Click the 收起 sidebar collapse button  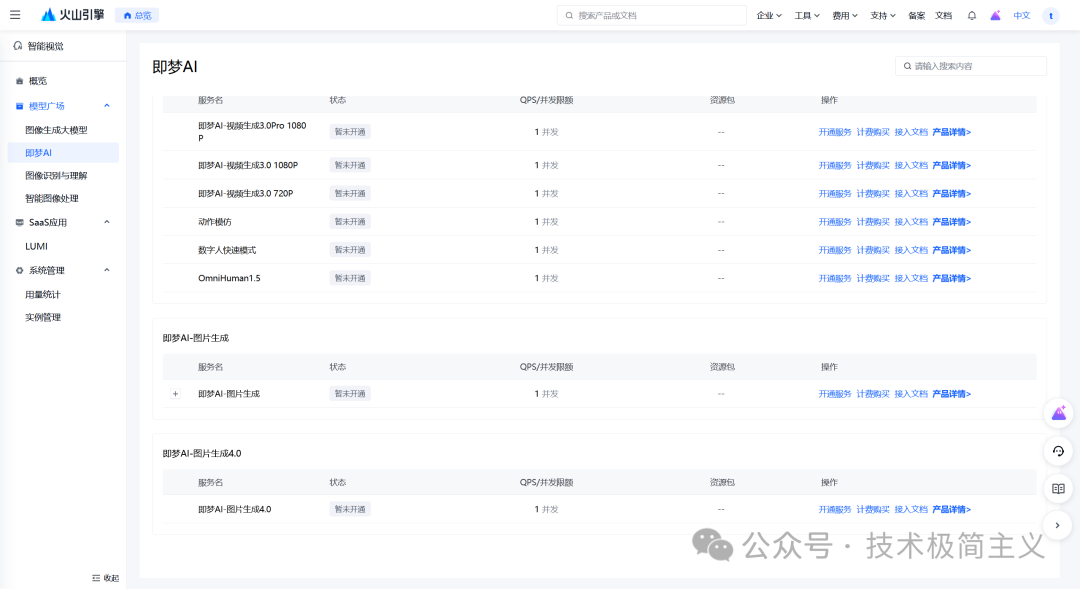coord(105,578)
